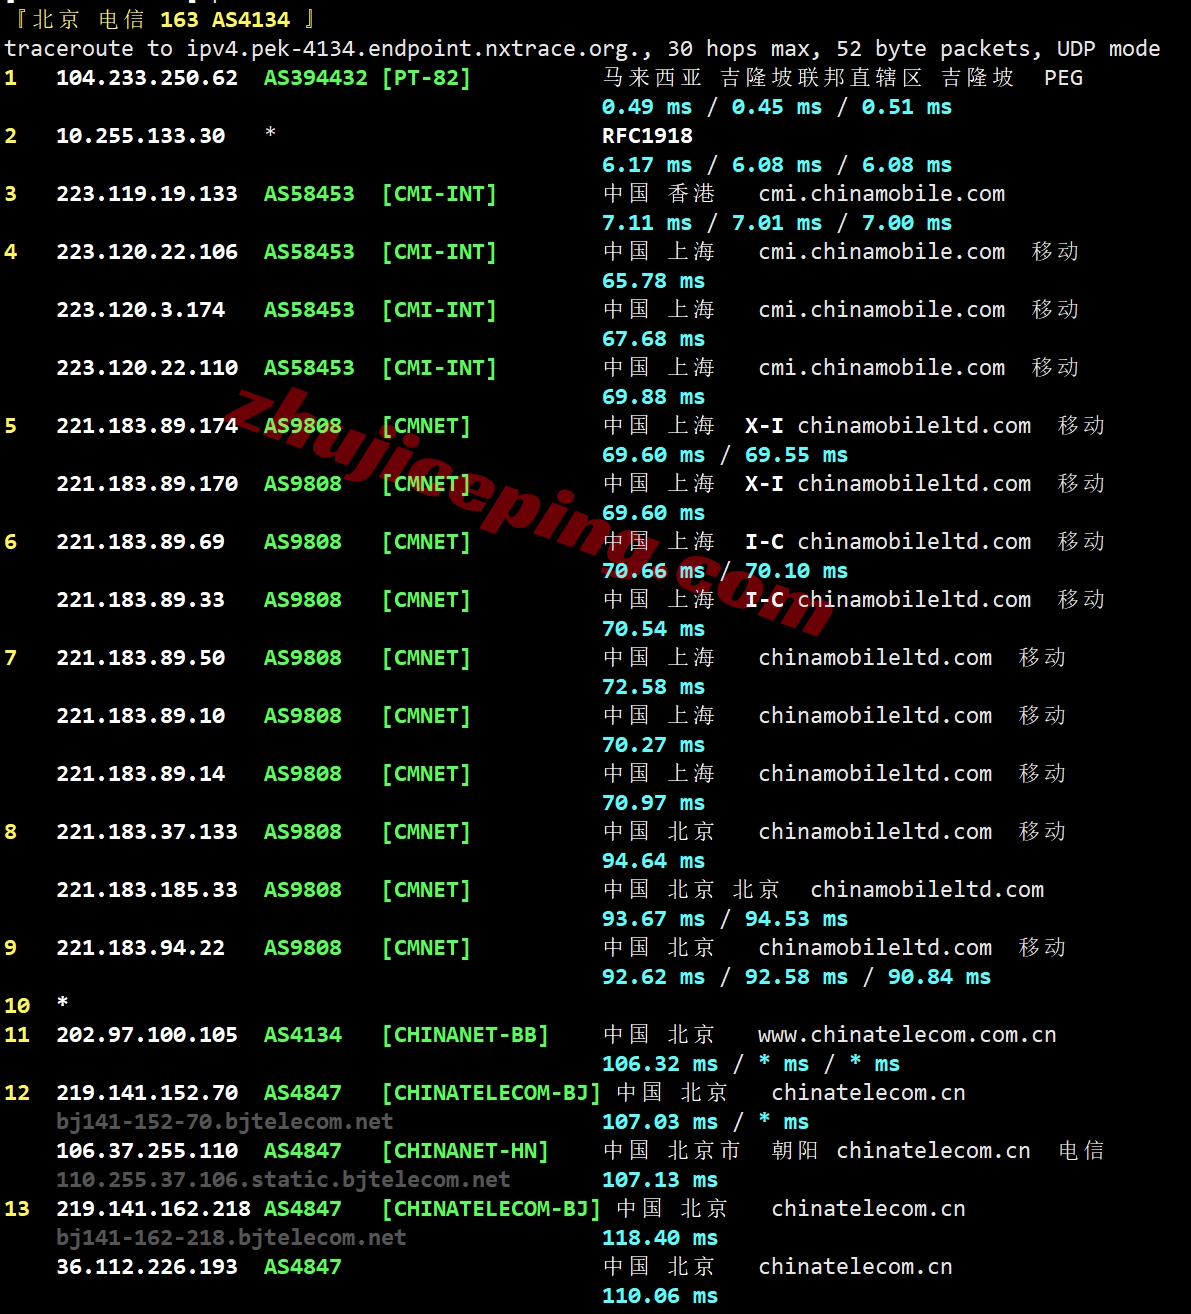This screenshot has height=1314, width=1191.
Task: Select the 0.49 ms latency value
Action: pyautogui.click(x=647, y=107)
